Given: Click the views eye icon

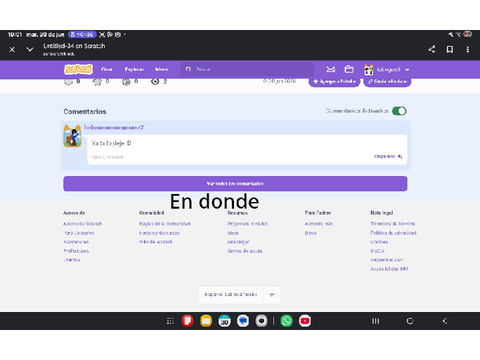Looking at the screenshot, I should 155,81.
